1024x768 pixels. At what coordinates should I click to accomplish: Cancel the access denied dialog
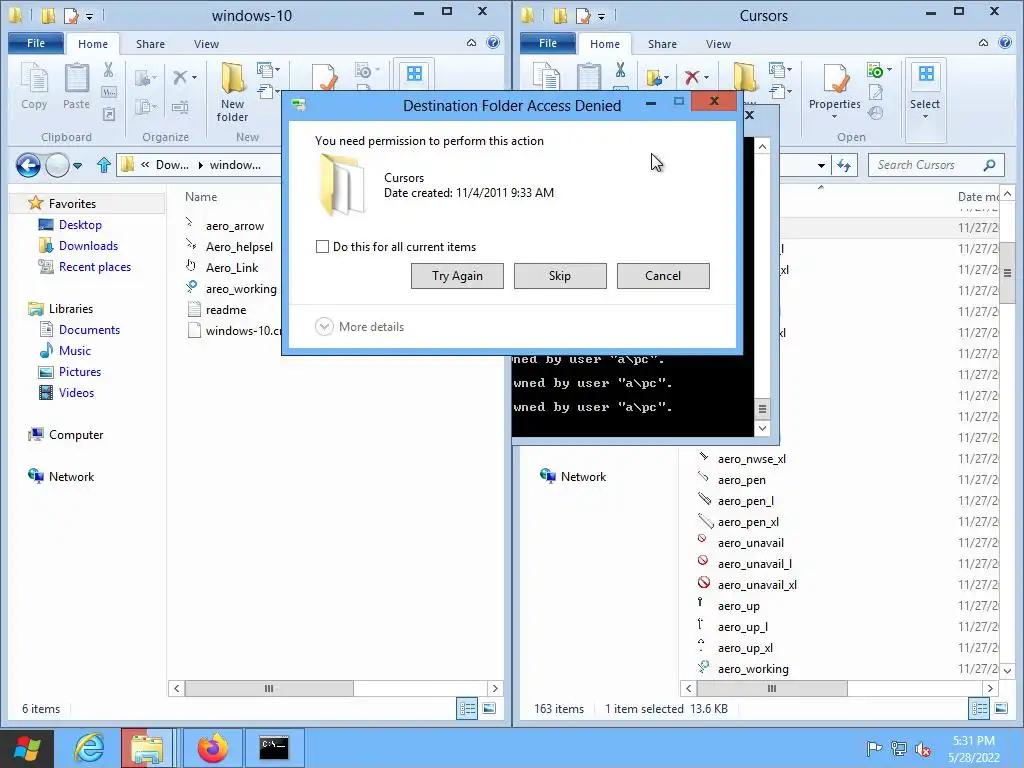coord(663,276)
